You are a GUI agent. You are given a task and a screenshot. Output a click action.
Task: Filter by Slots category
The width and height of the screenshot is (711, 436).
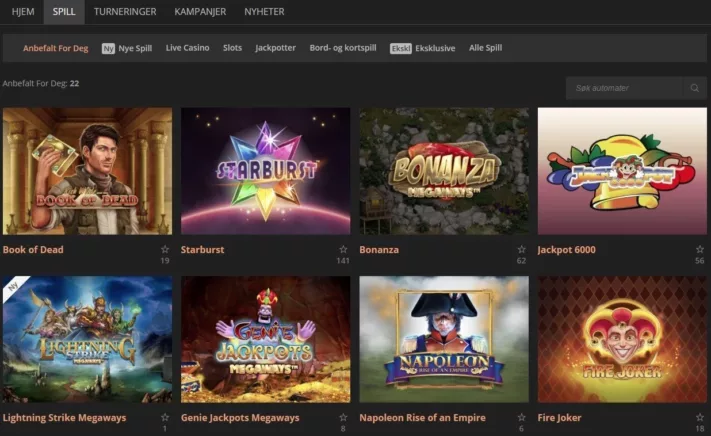coord(232,48)
